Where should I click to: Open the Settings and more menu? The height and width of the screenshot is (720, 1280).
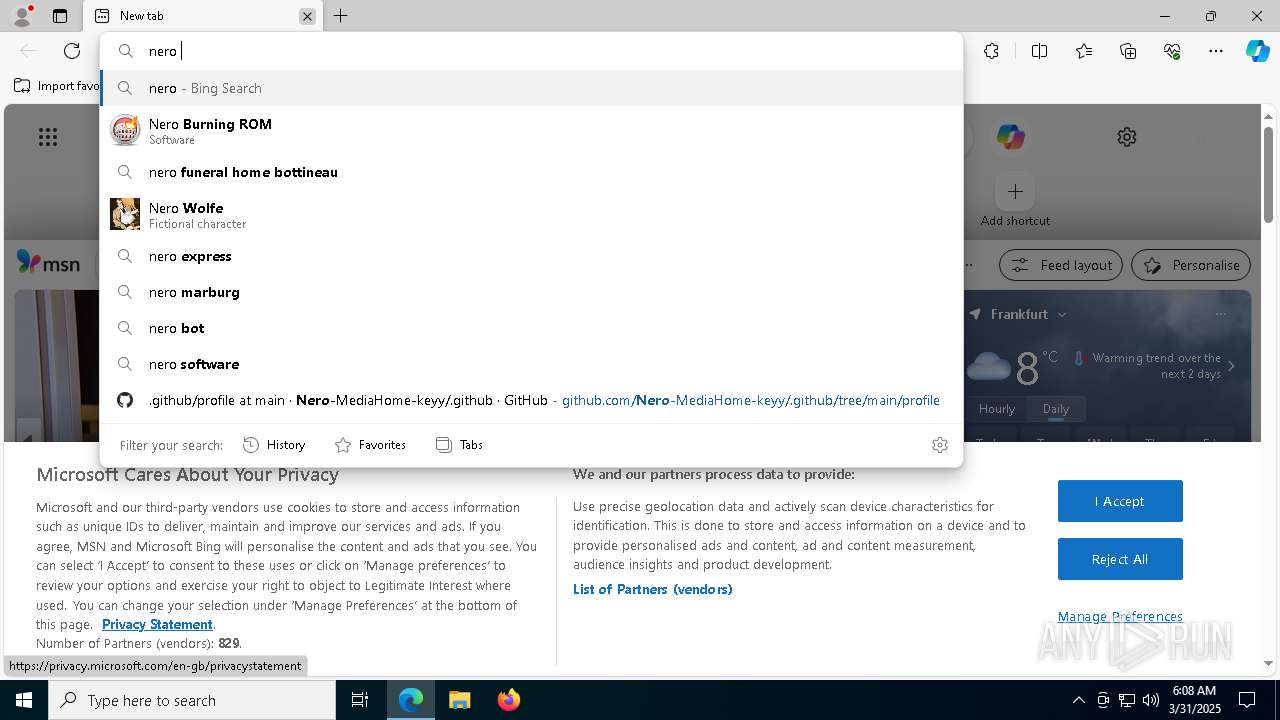pos(1216,51)
